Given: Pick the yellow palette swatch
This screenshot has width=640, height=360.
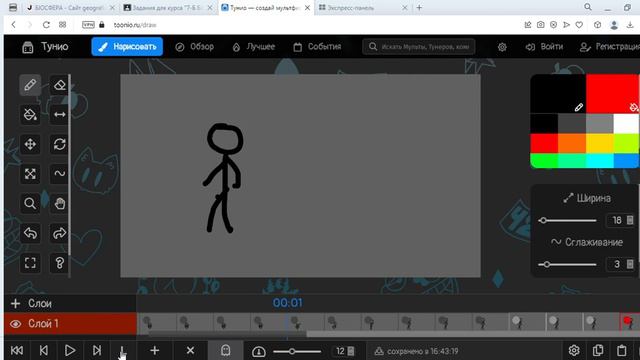Looking at the screenshot, I should coord(599,143).
